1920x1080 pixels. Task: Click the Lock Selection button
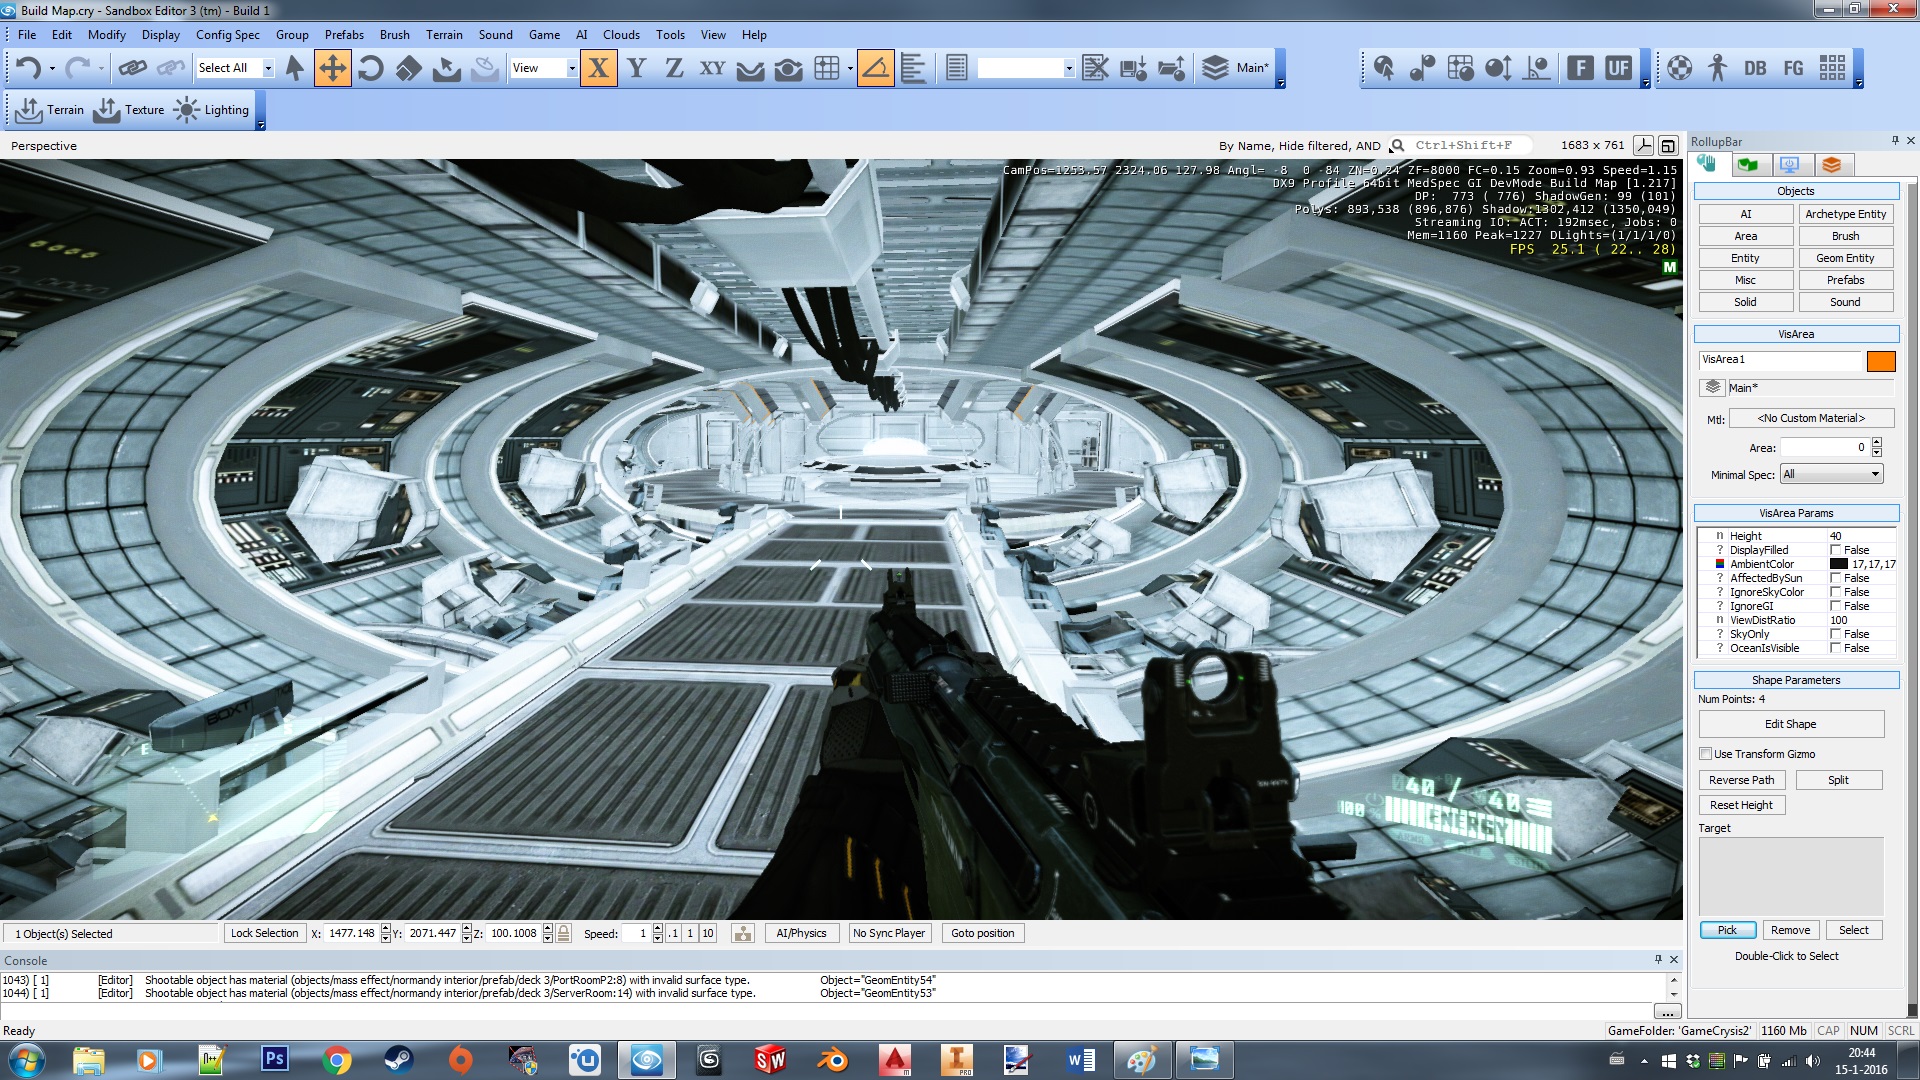click(264, 933)
